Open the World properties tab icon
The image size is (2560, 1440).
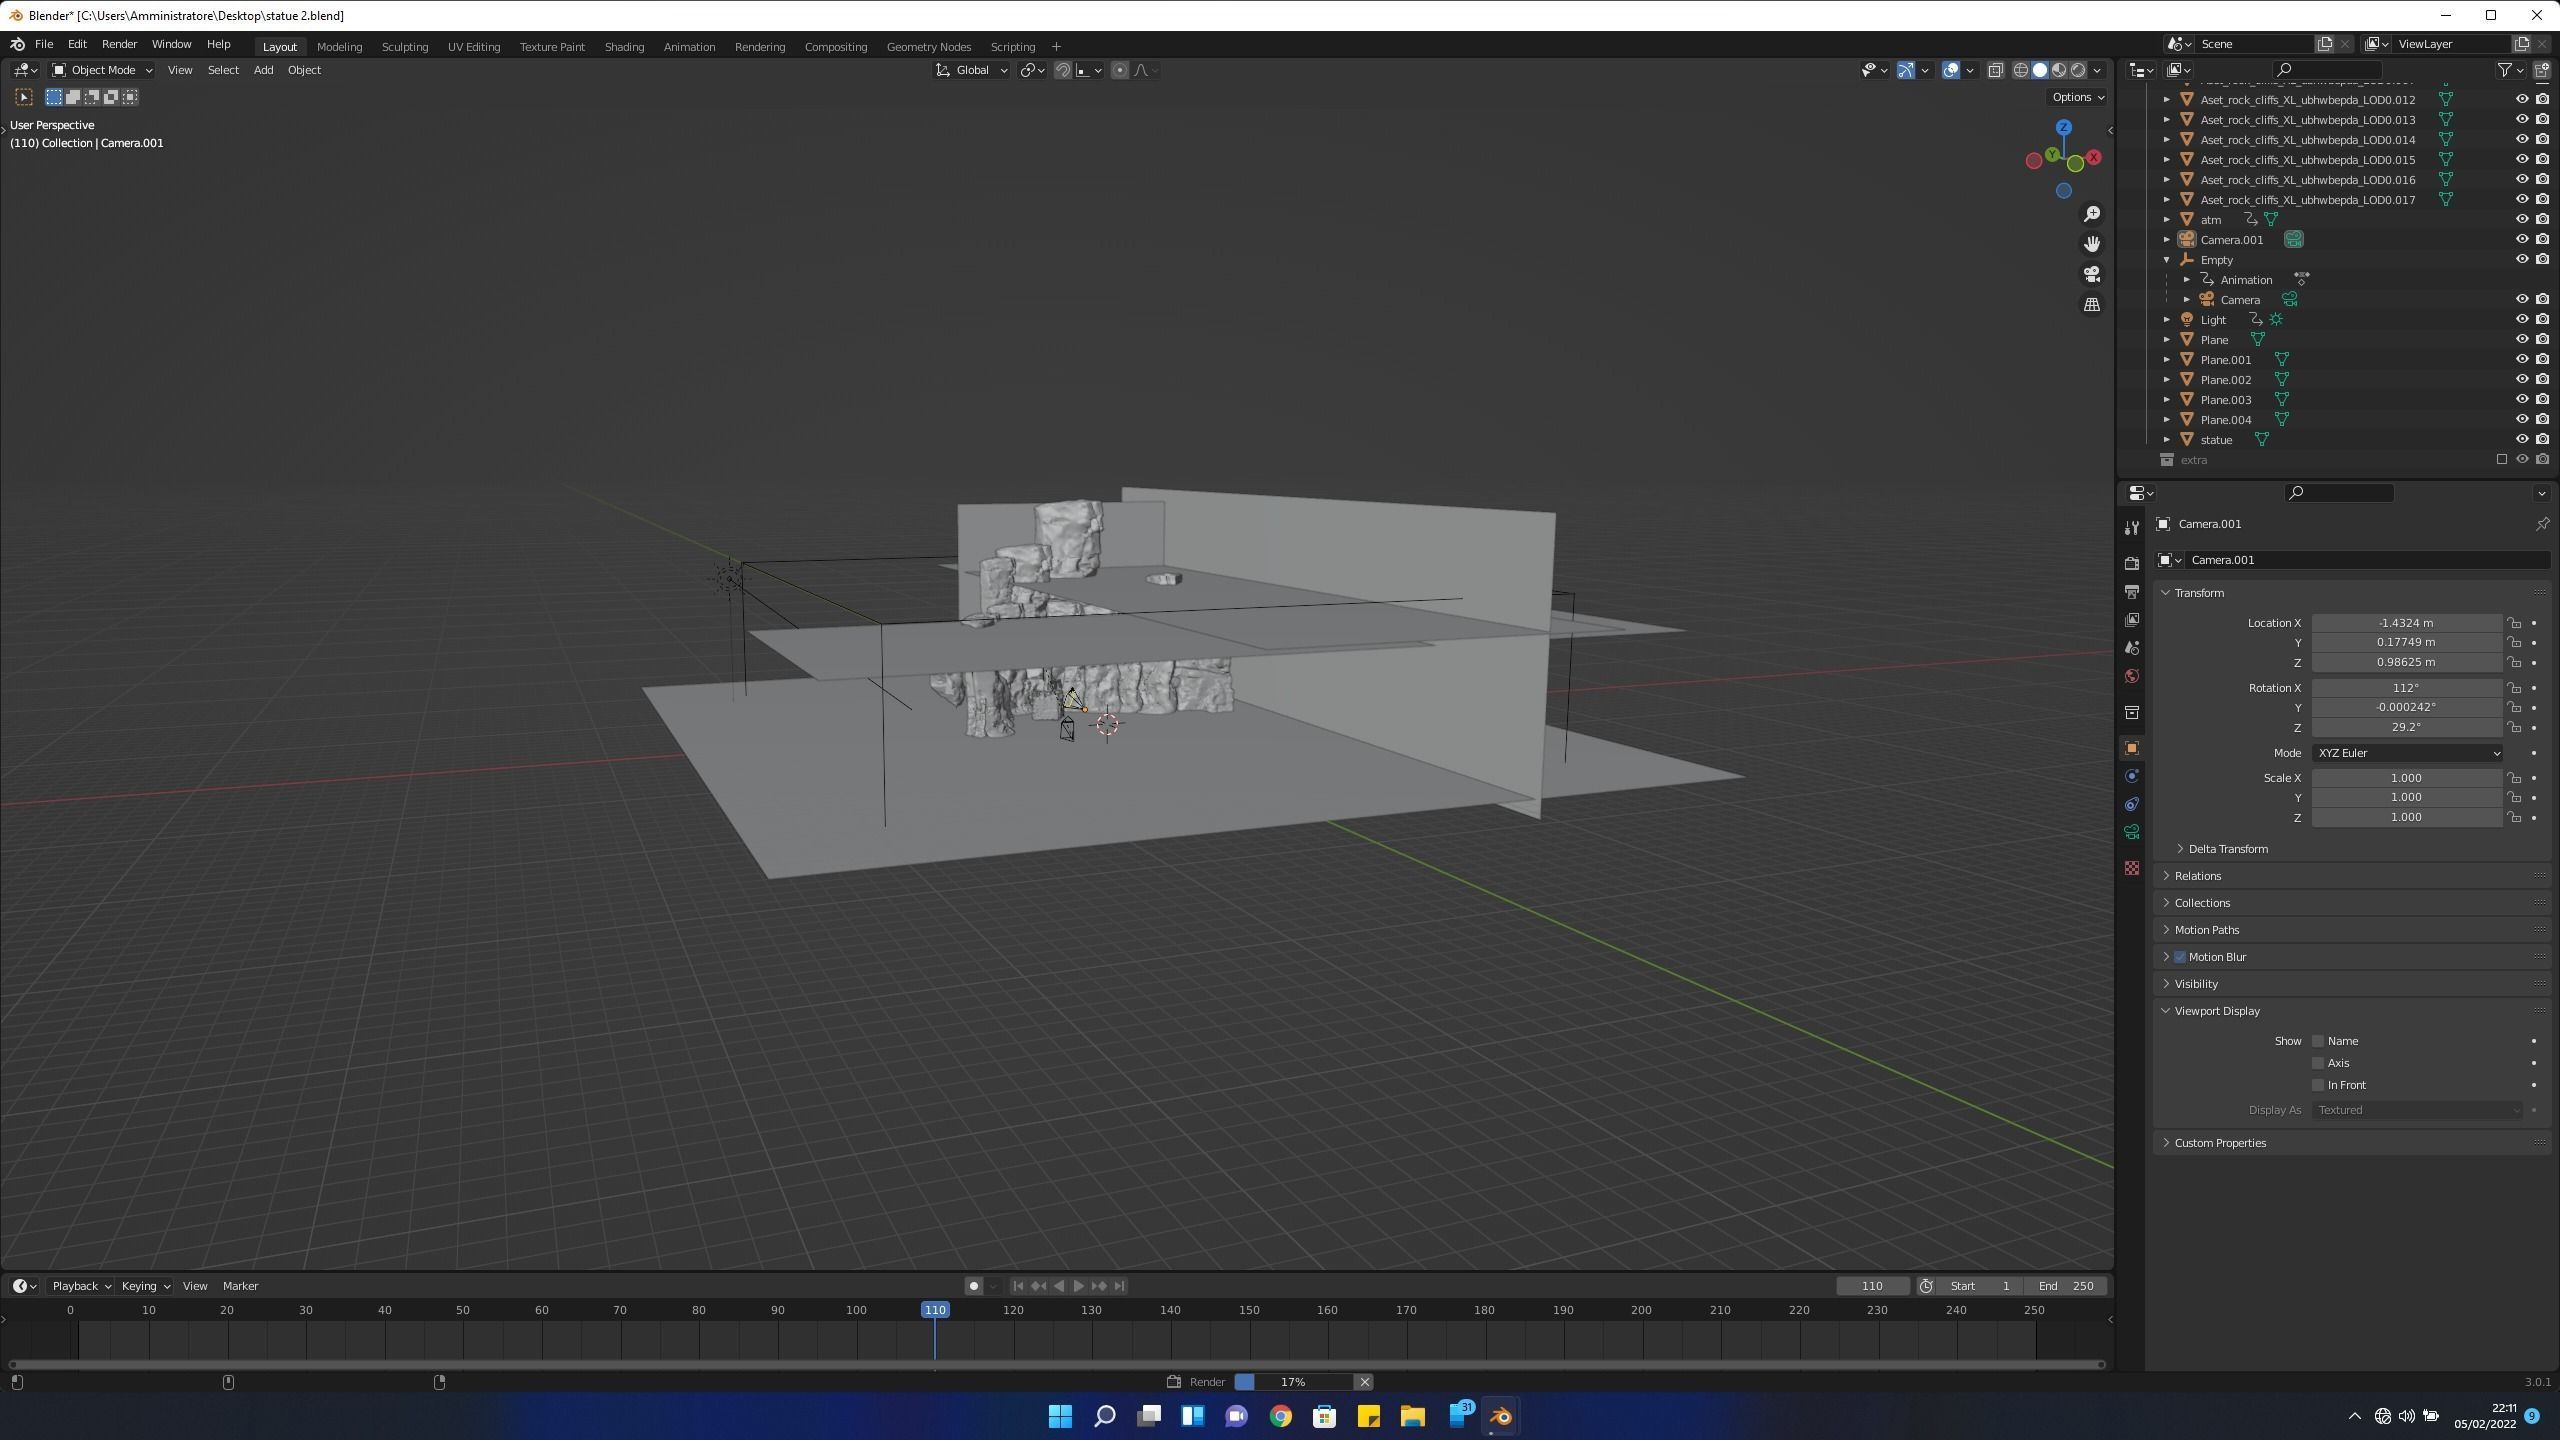(x=2131, y=677)
